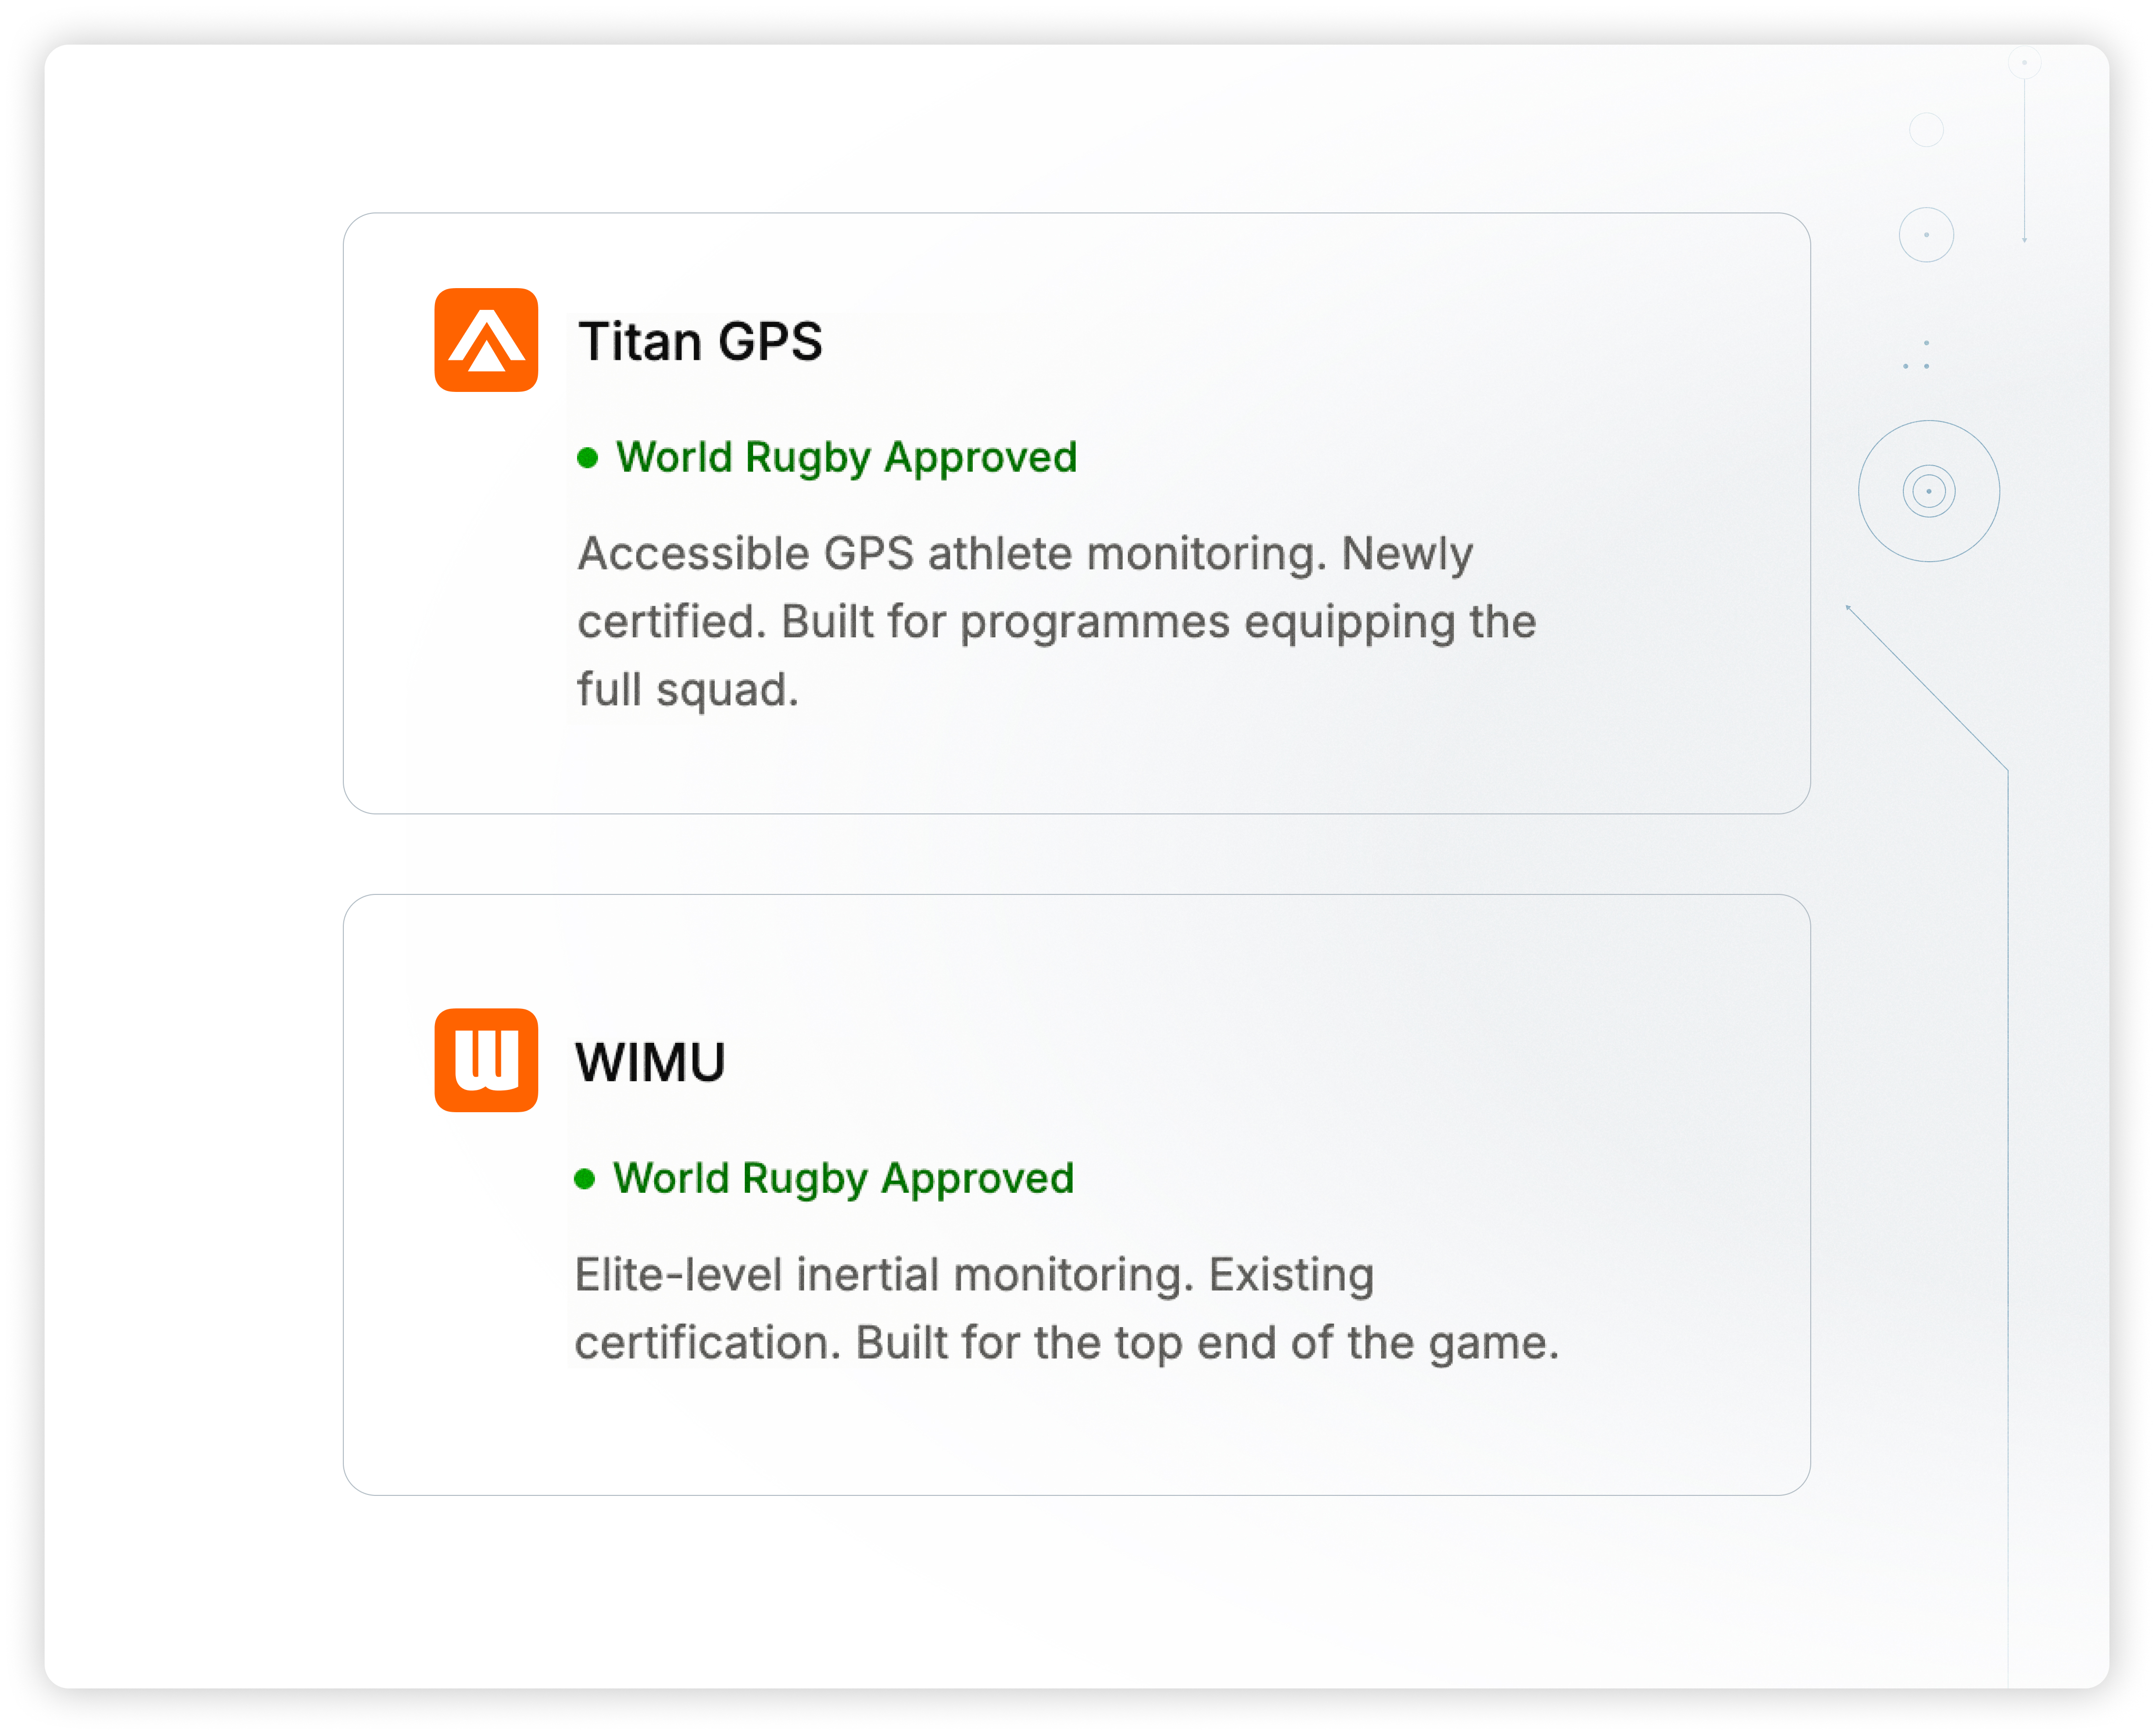Open WIMU World Rugby Approved label
Screen dimensions: 2156x1735
tap(843, 1179)
